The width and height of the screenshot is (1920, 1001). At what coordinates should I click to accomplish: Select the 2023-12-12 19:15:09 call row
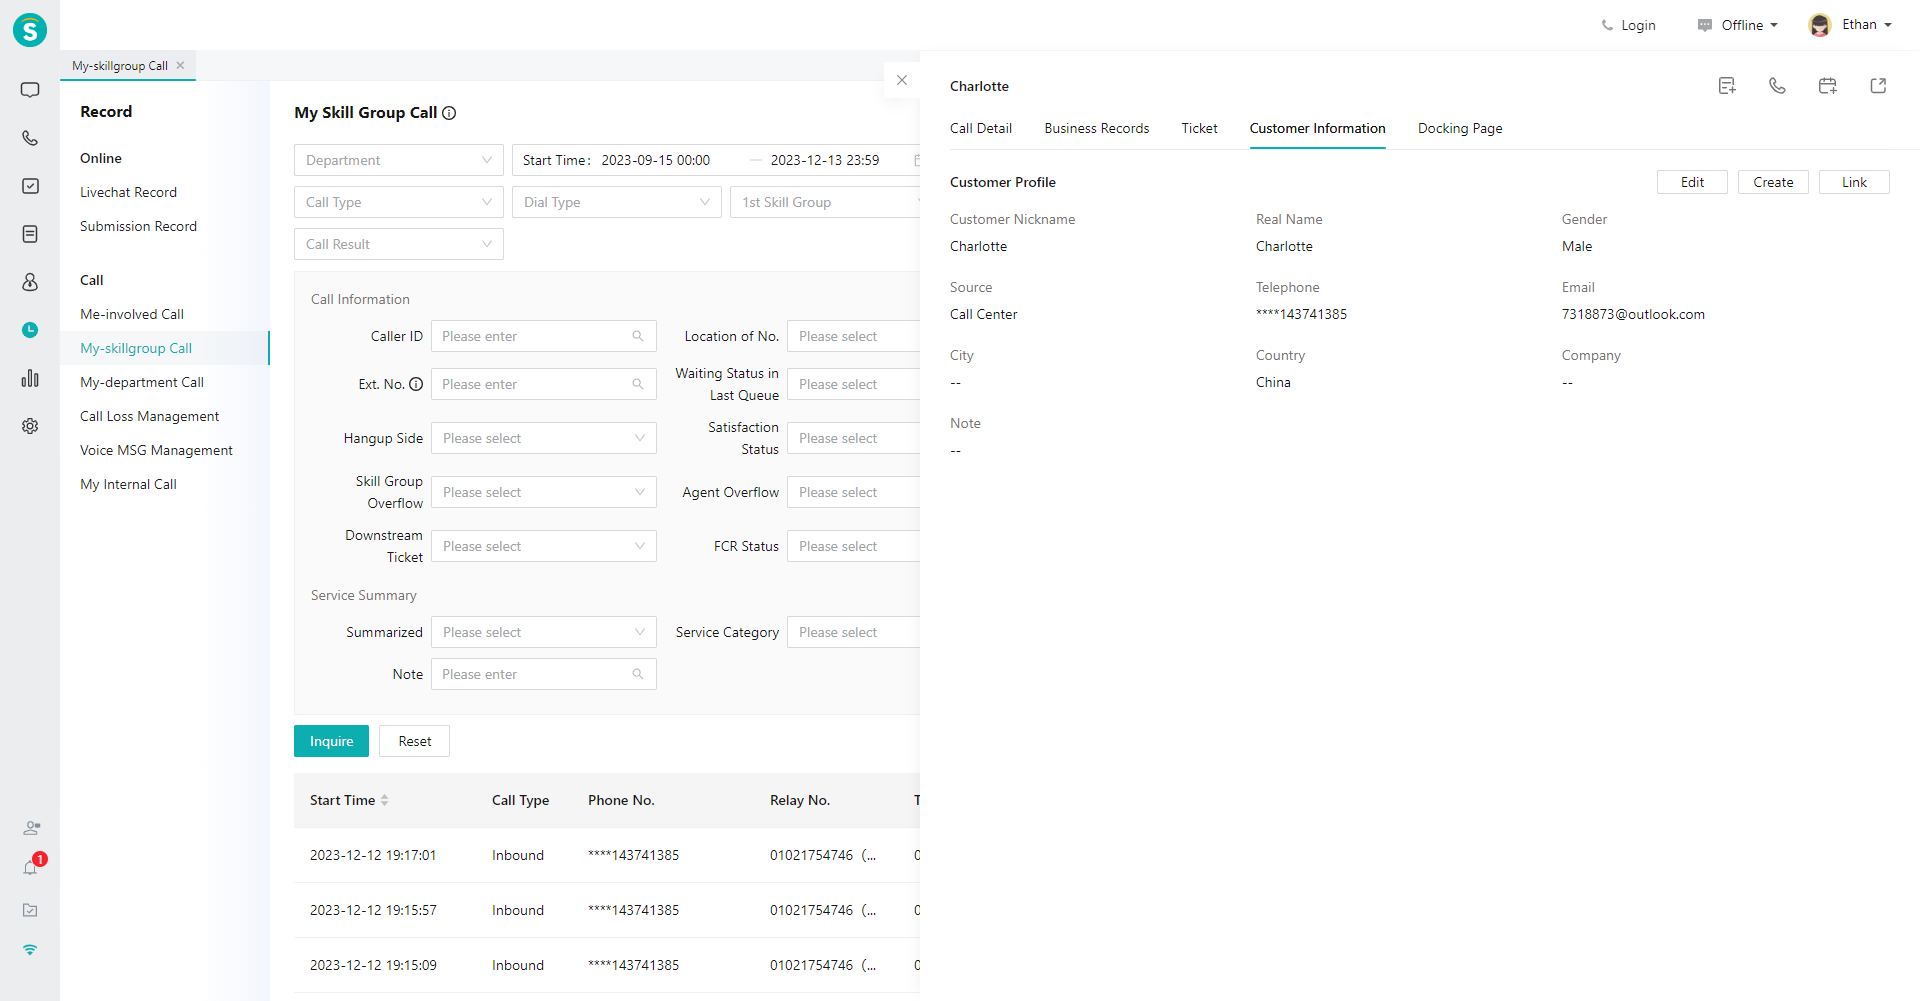coord(607,965)
